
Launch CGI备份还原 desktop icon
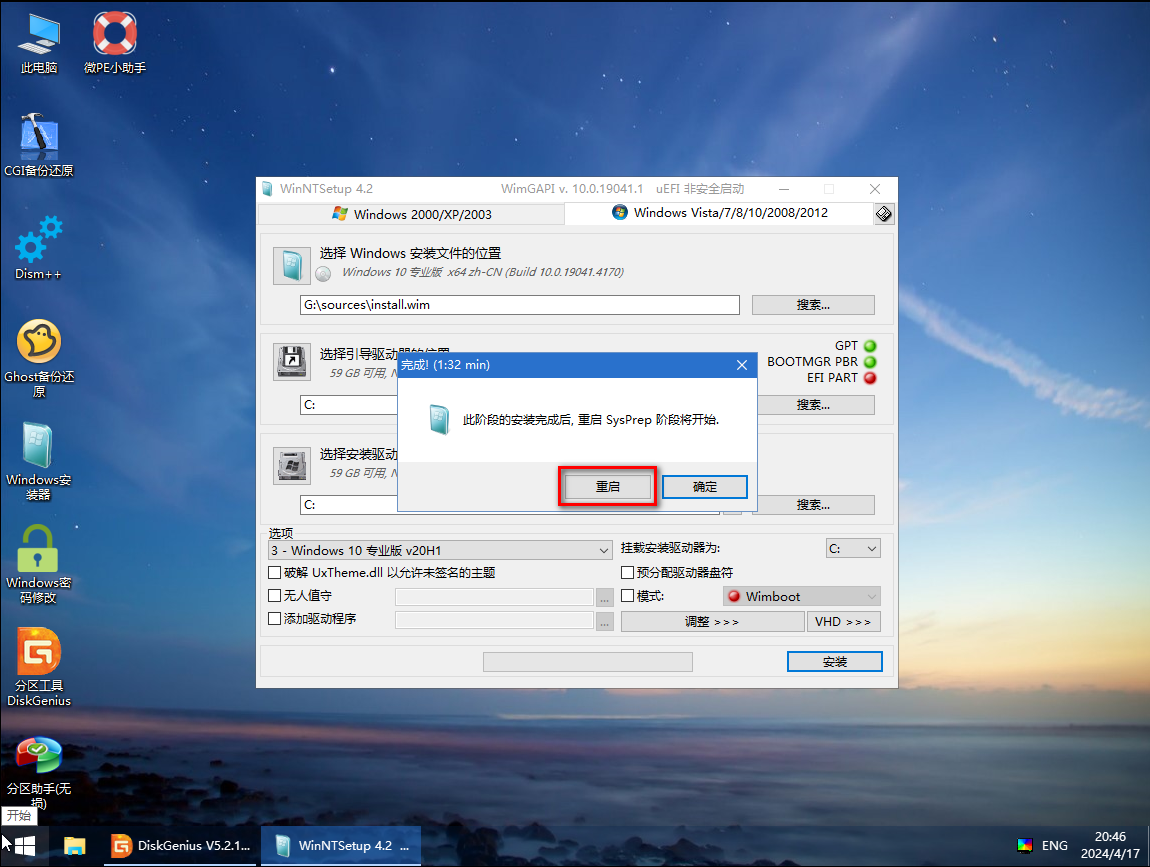(x=39, y=145)
